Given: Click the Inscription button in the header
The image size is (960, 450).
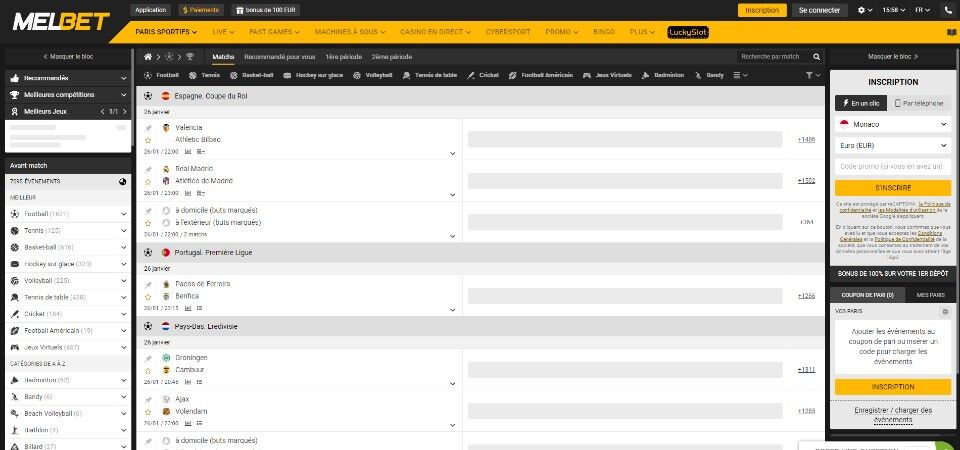Looking at the screenshot, I should 762,10.
